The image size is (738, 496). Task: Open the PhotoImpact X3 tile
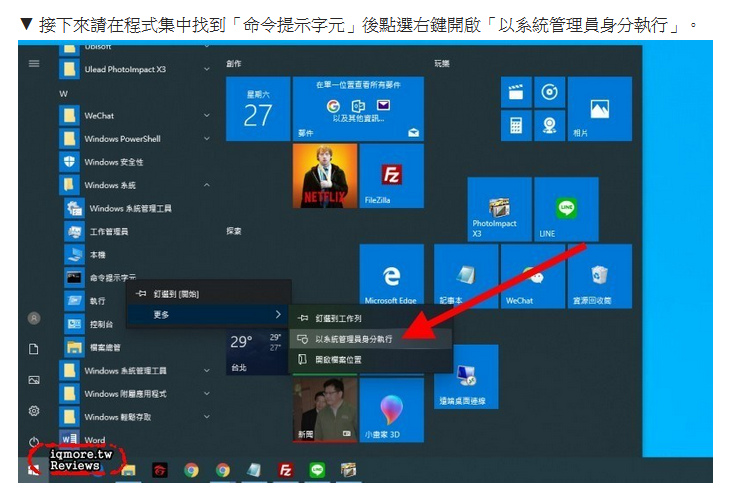point(499,210)
